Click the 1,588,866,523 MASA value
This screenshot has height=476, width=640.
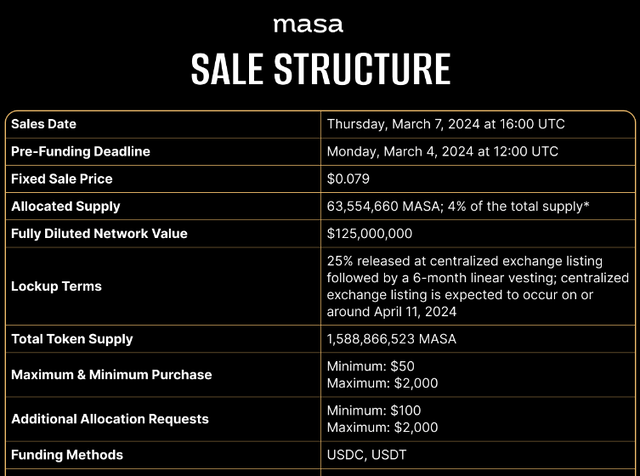tap(391, 339)
